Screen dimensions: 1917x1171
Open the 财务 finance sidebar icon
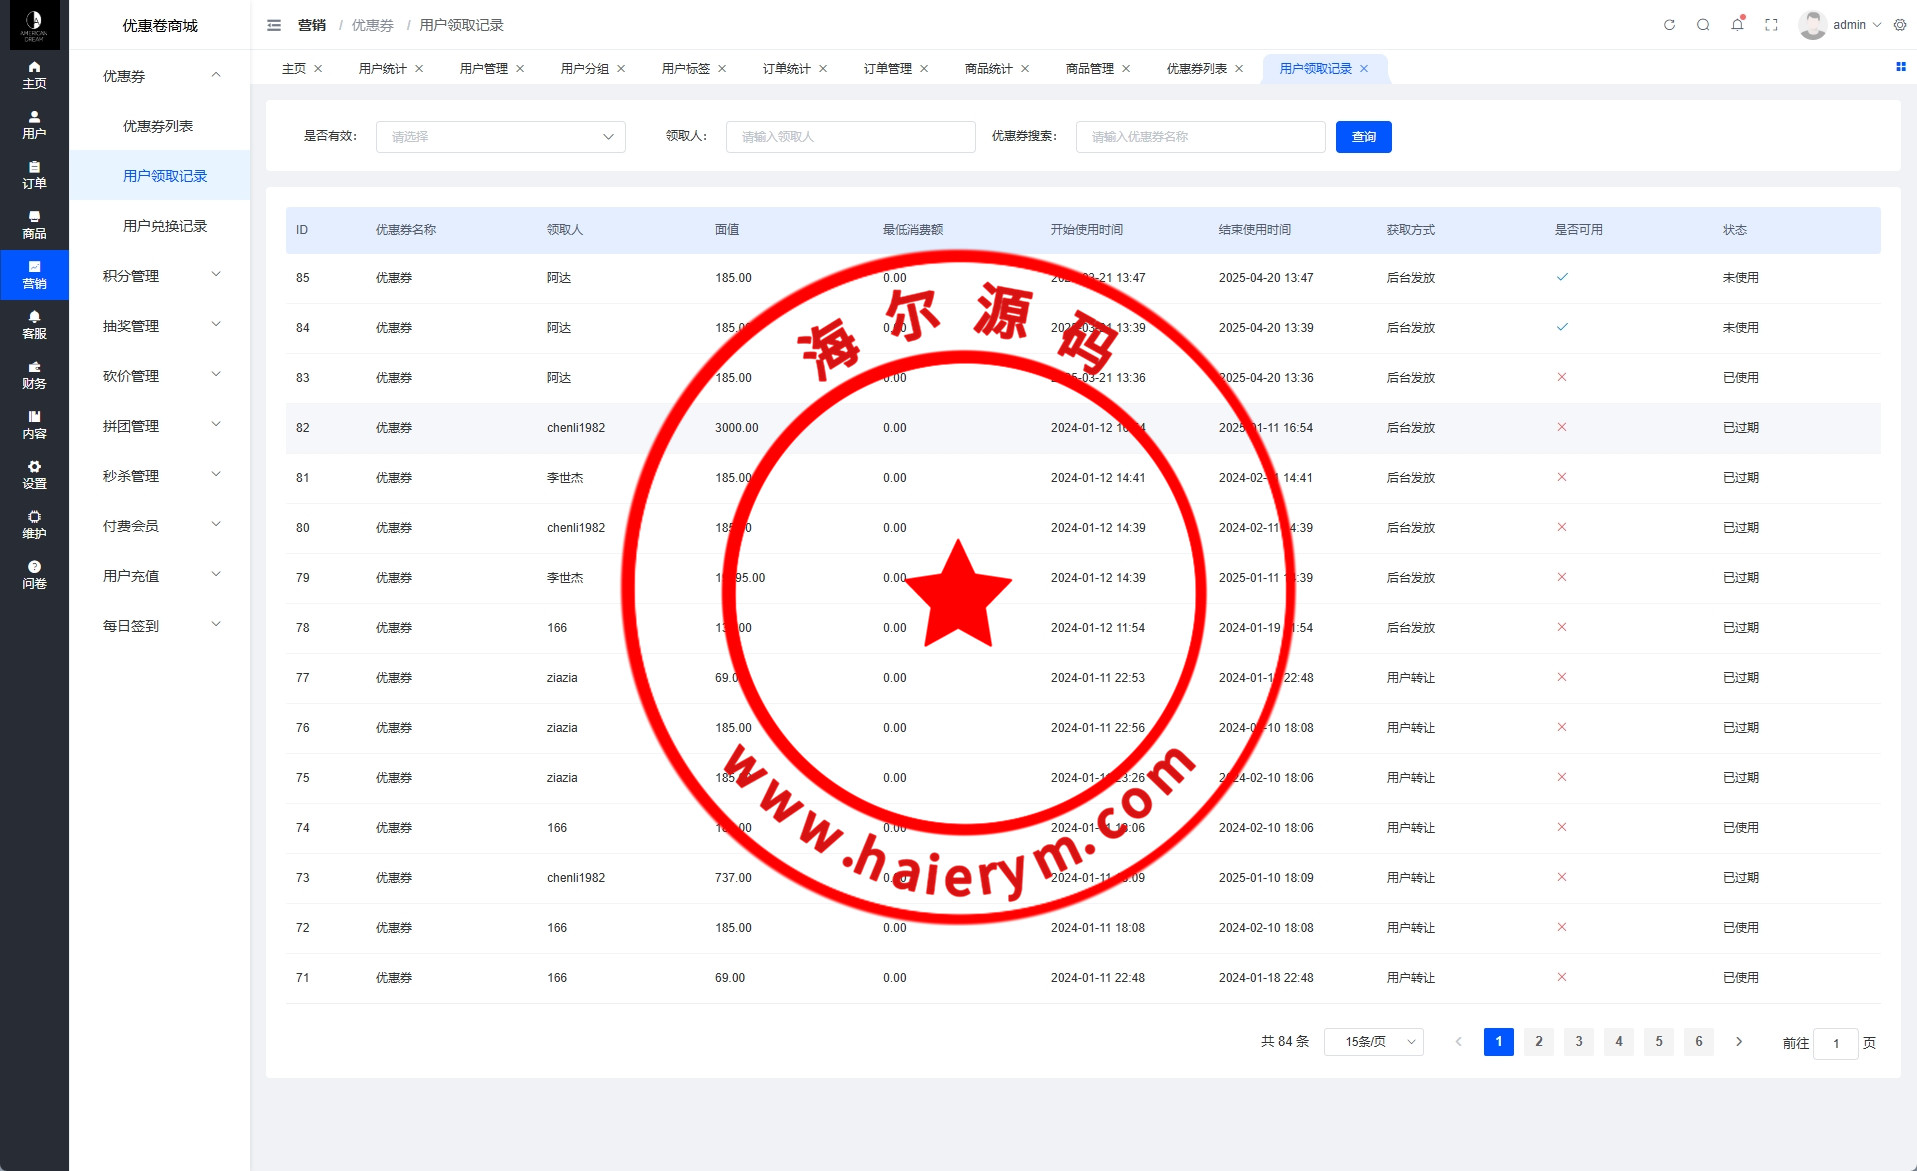pos(34,375)
